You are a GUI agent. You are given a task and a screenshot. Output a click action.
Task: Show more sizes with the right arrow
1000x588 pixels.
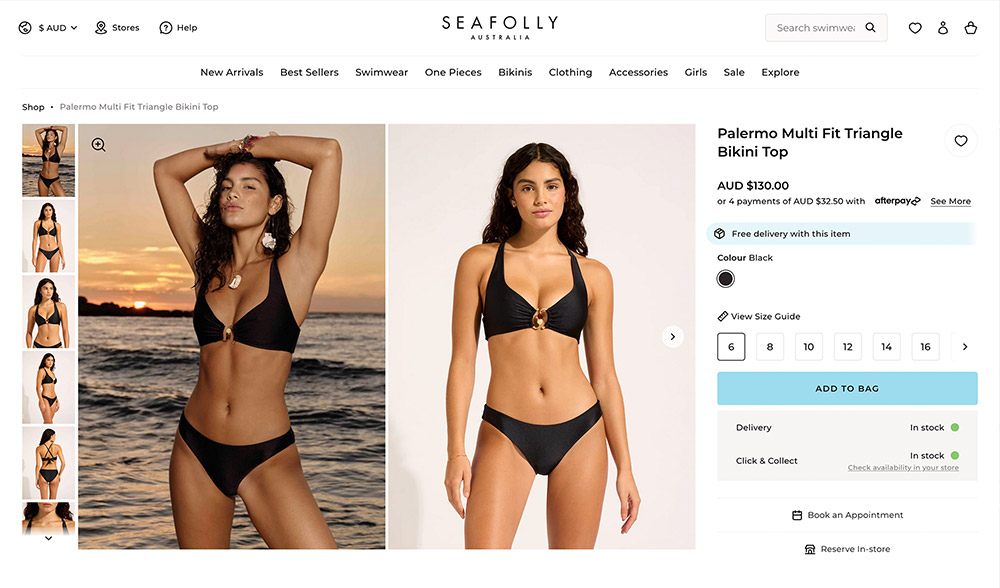(x=965, y=347)
